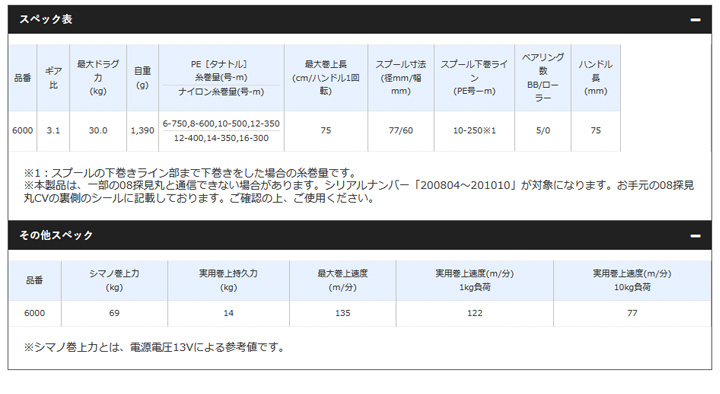Click the backing line value 10-250※1

click(474, 131)
